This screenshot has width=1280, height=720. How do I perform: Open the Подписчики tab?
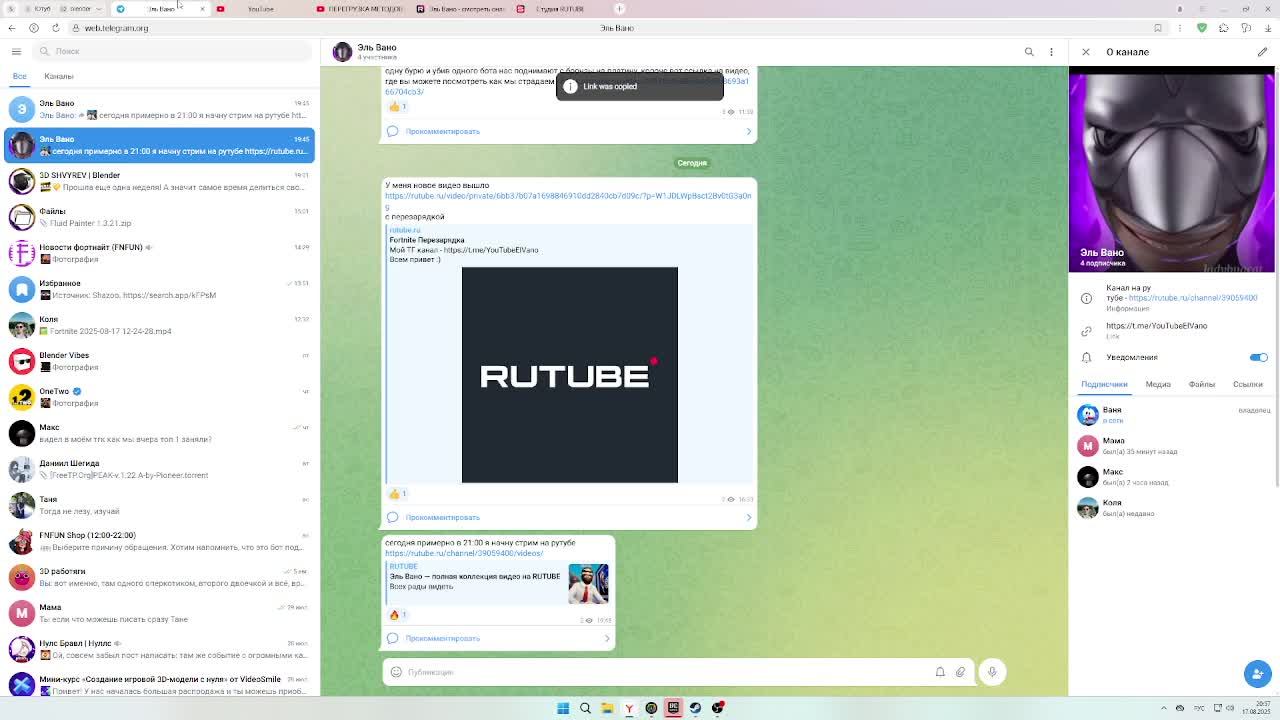[x=1104, y=384]
